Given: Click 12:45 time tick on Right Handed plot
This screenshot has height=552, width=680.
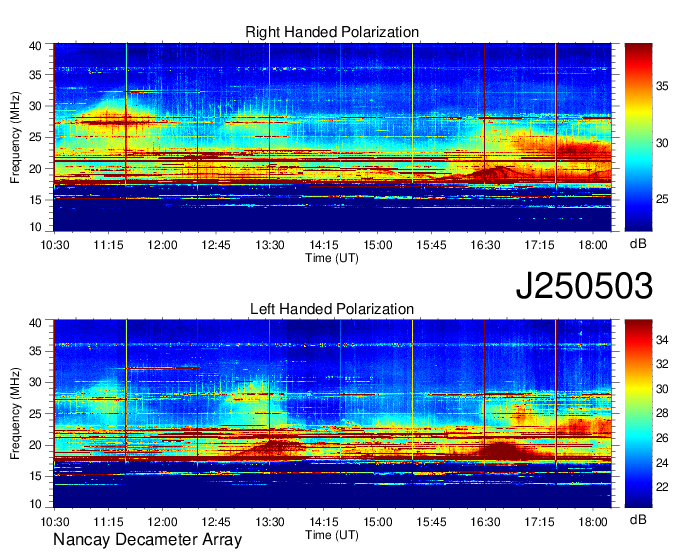Looking at the screenshot, I should click(216, 245).
